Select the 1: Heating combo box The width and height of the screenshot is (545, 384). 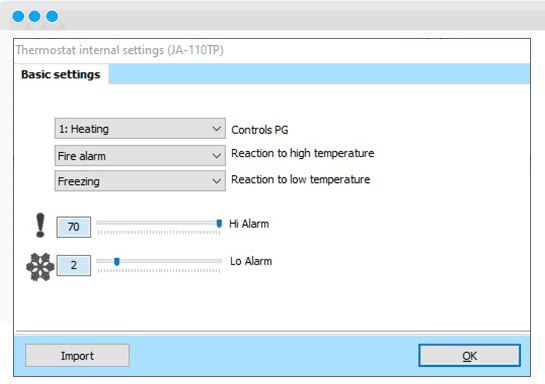(x=140, y=129)
